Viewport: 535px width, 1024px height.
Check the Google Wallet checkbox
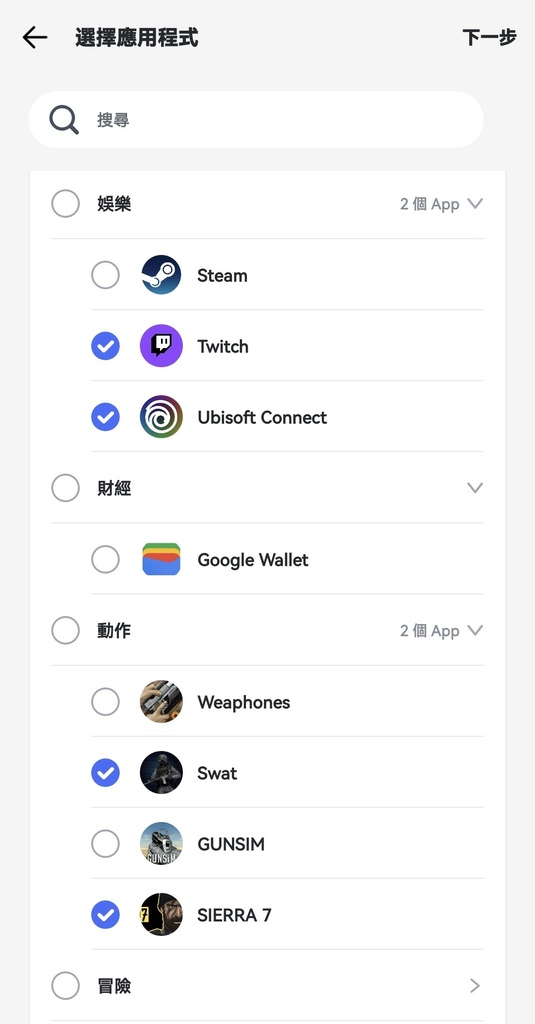(105, 560)
